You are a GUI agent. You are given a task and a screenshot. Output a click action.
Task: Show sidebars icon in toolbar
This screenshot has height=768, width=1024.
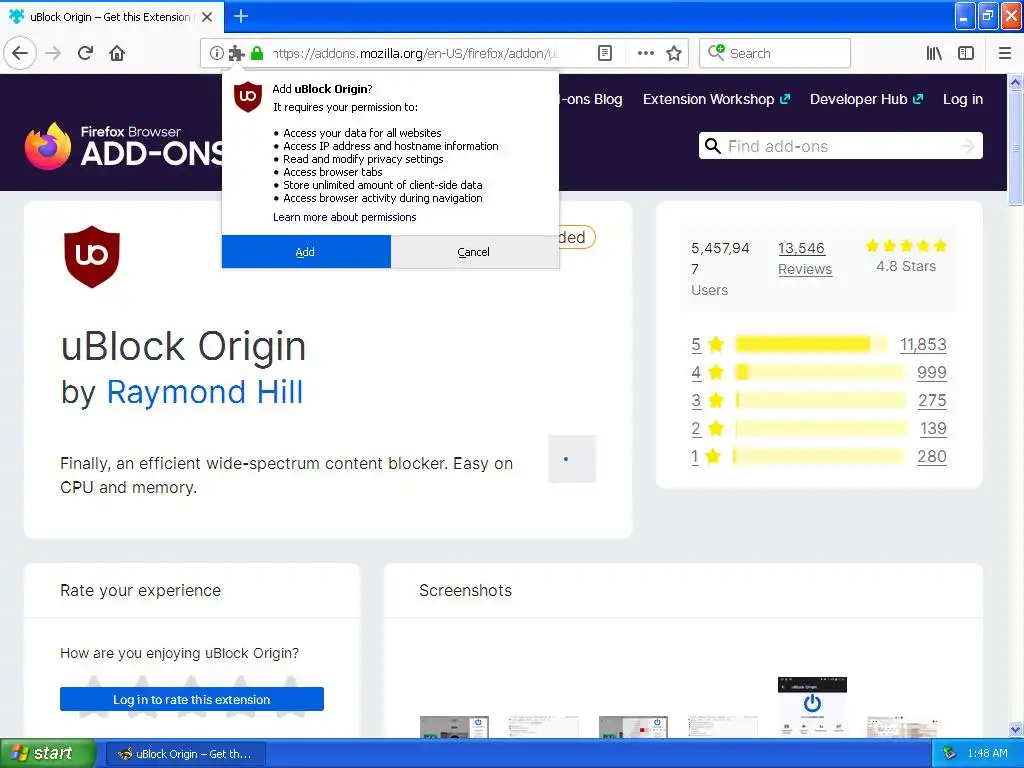point(966,53)
